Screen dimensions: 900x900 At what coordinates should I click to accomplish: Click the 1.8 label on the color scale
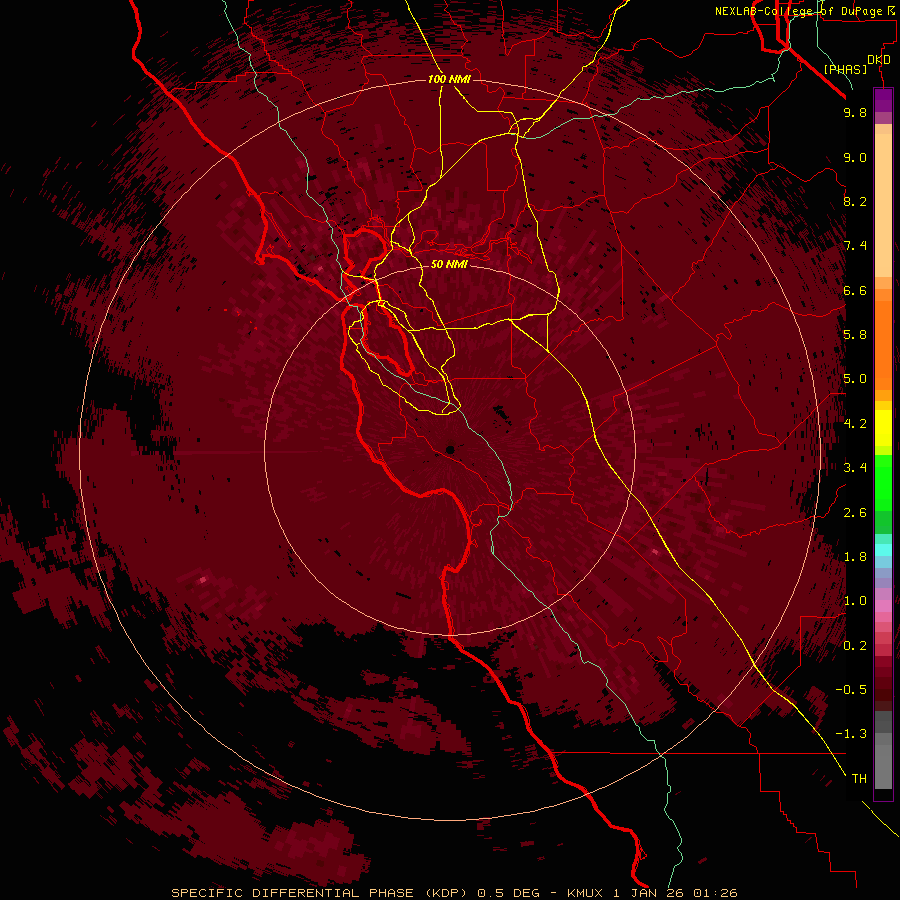tap(855, 557)
